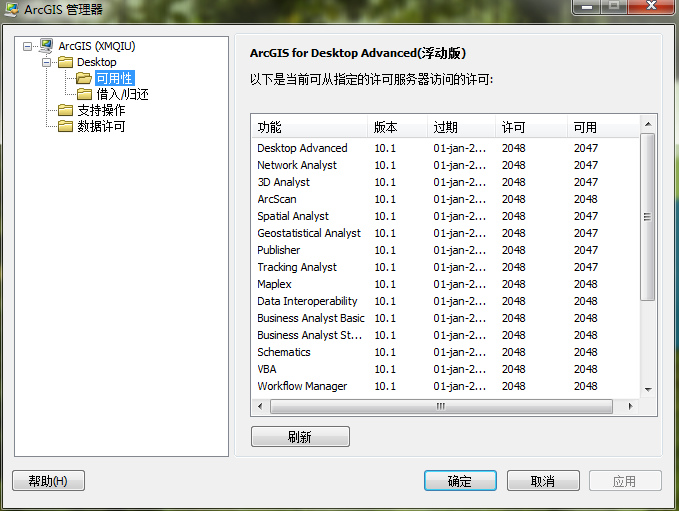Image resolution: width=679 pixels, height=511 pixels.
Task: Click the 过期 date in Maplex row
Action: click(x=459, y=284)
